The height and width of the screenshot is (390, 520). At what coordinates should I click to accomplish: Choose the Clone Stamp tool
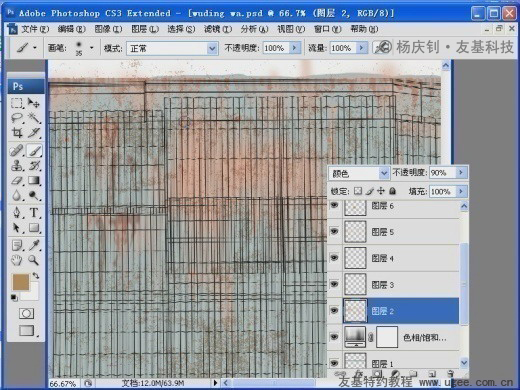click(17, 165)
